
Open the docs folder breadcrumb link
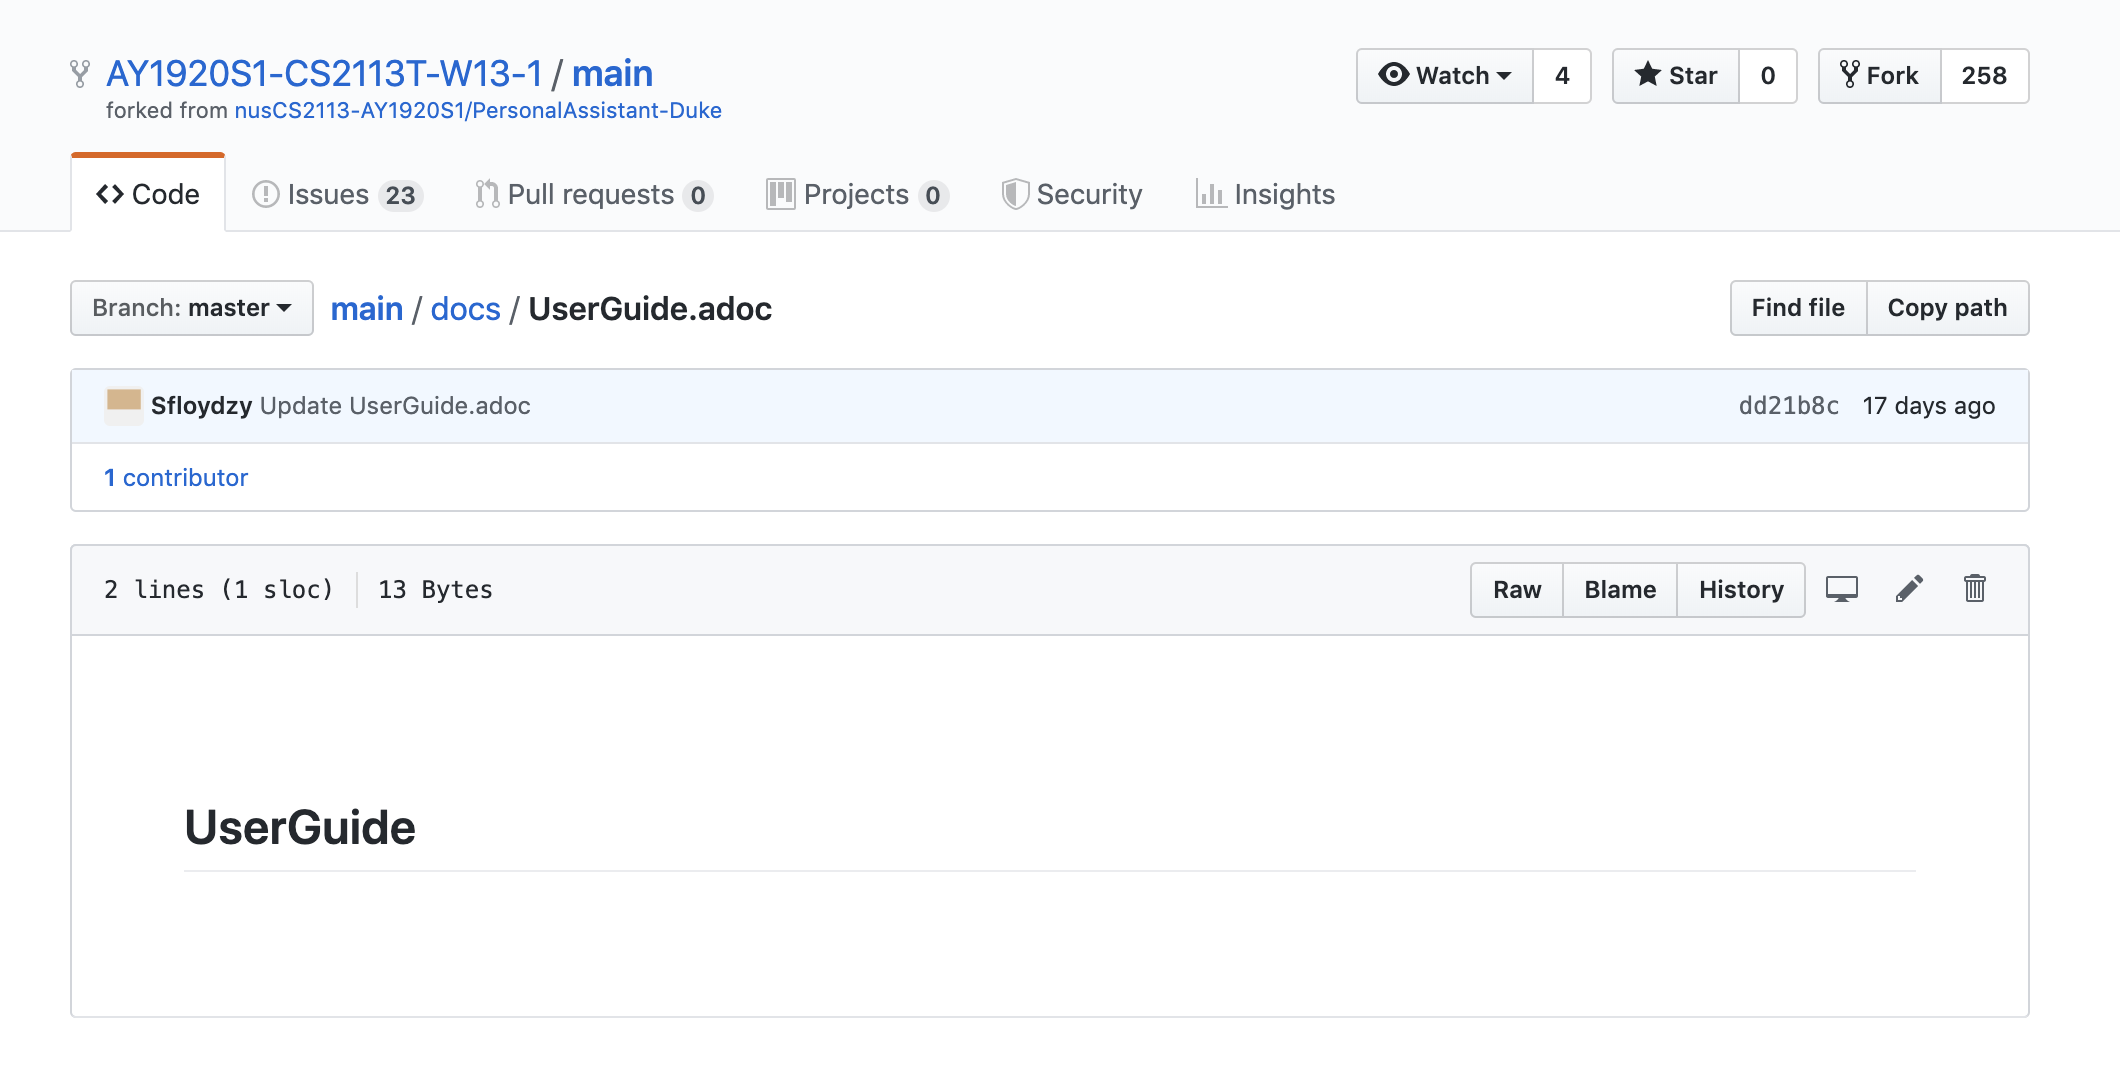pos(465,309)
